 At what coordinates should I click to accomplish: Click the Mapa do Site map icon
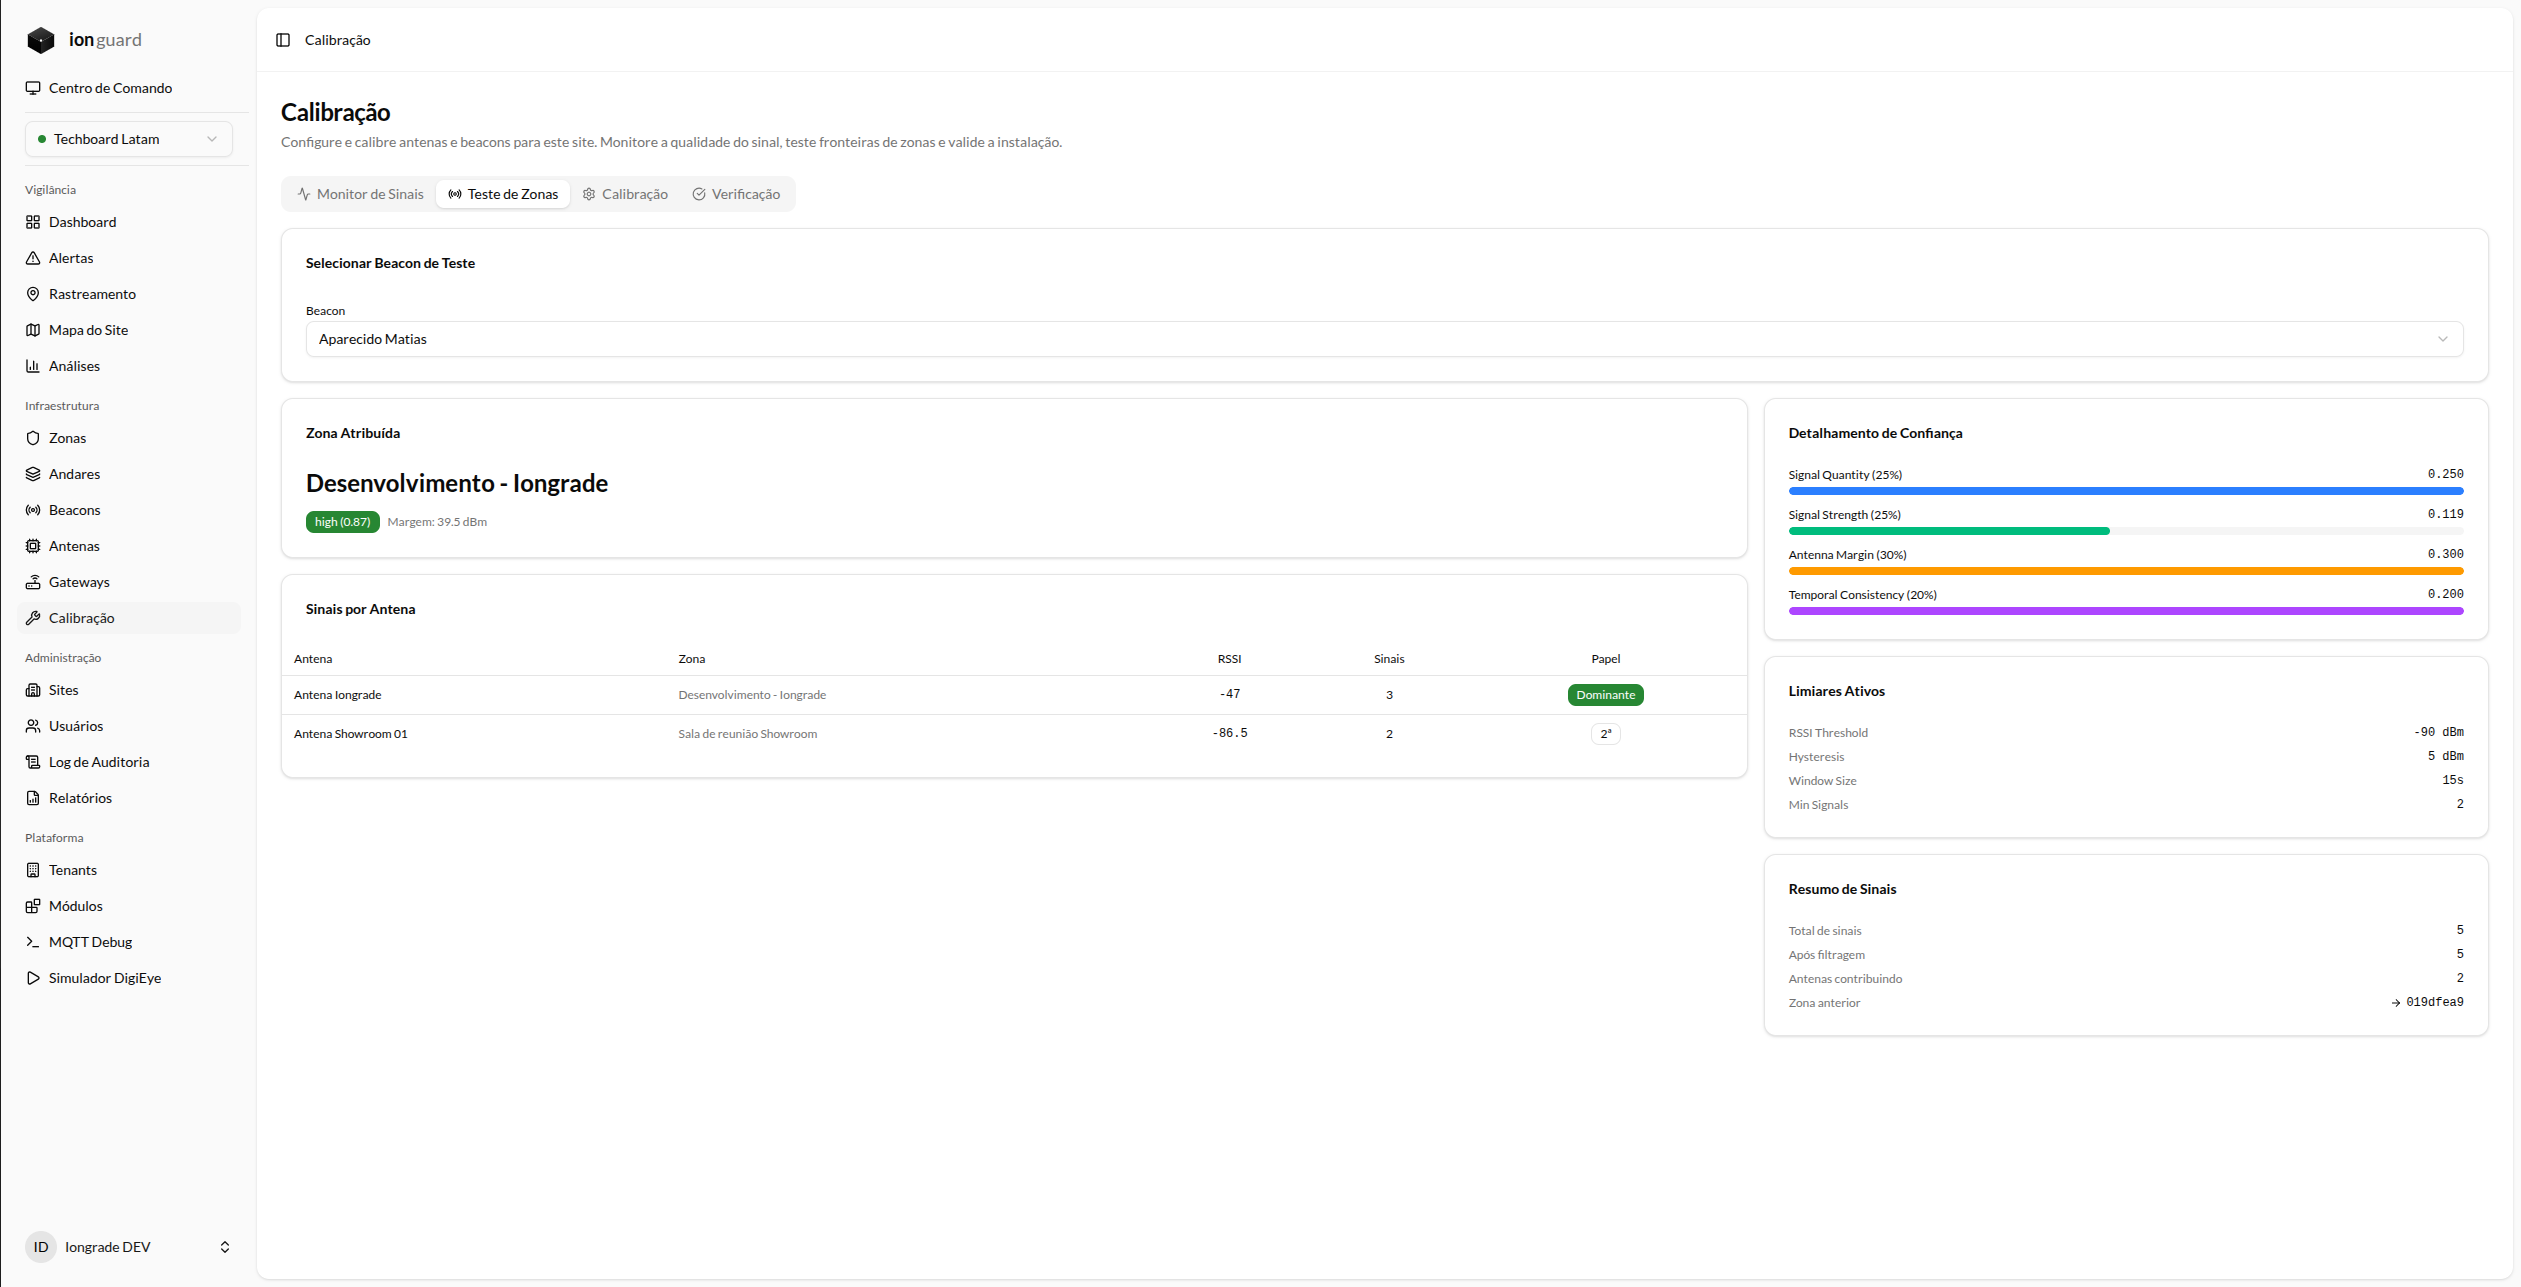tap(33, 330)
